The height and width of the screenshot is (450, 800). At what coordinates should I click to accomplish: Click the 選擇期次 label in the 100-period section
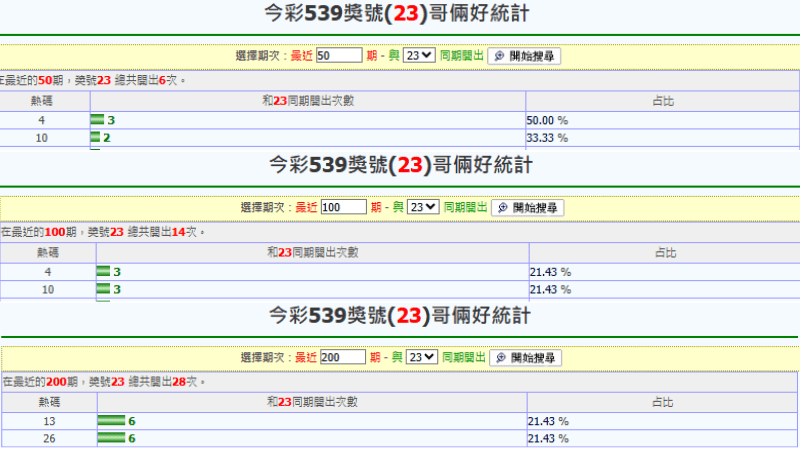click(263, 207)
